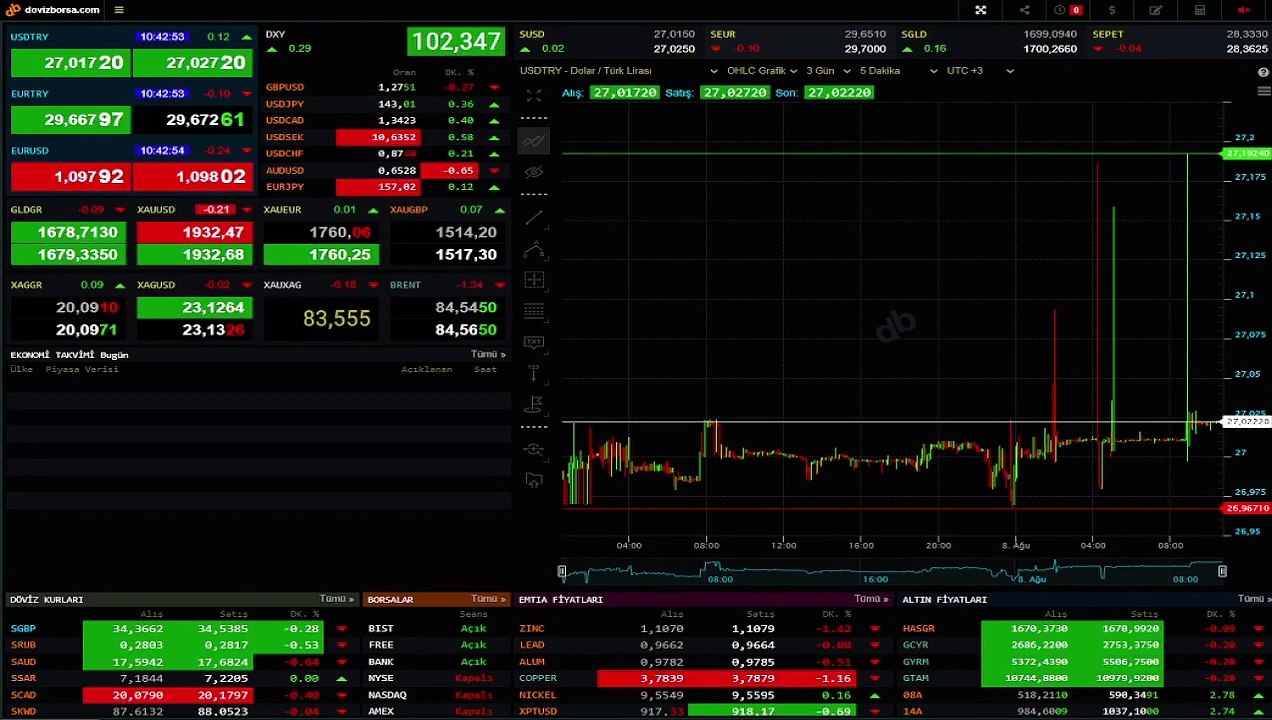
Task: Click the XAUXAG ratio value 83,555
Action: [336, 318]
